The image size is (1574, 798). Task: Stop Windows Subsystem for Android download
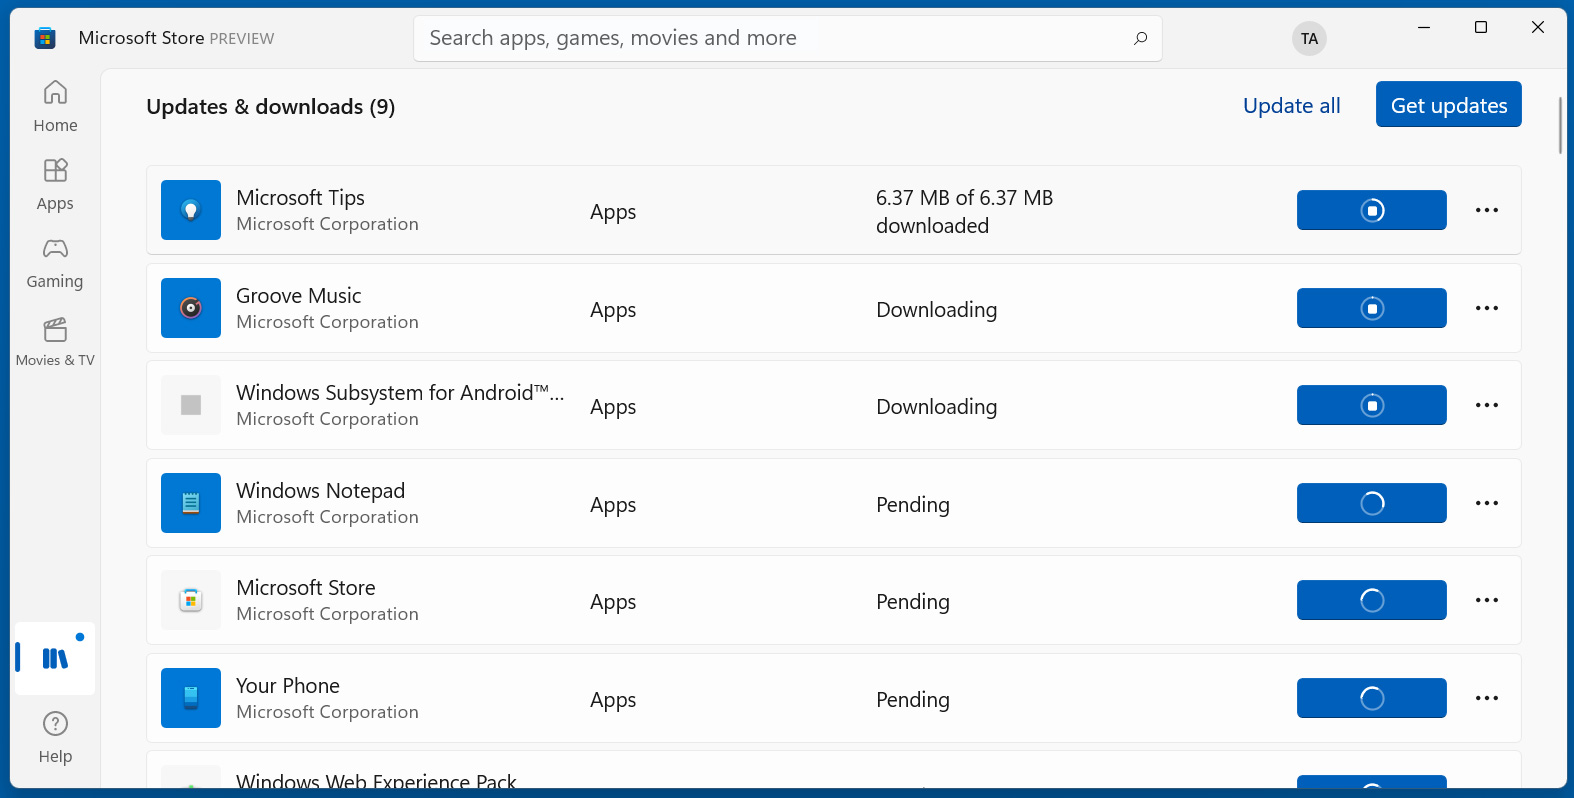pyautogui.click(x=1372, y=405)
